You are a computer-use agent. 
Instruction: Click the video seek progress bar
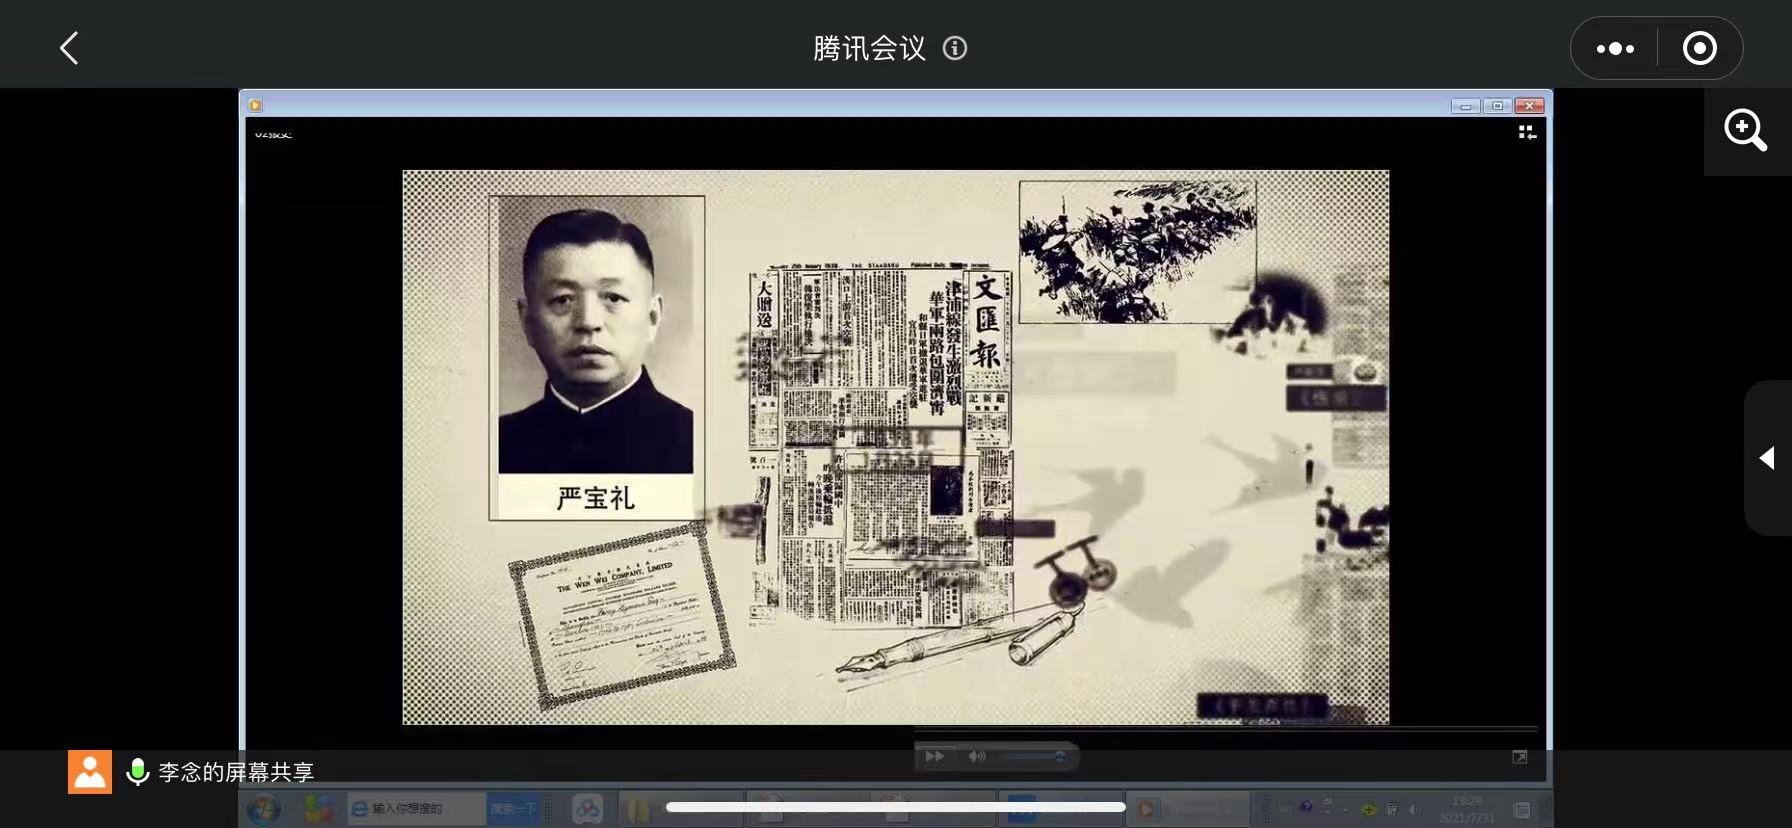pyautogui.click(x=1226, y=730)
